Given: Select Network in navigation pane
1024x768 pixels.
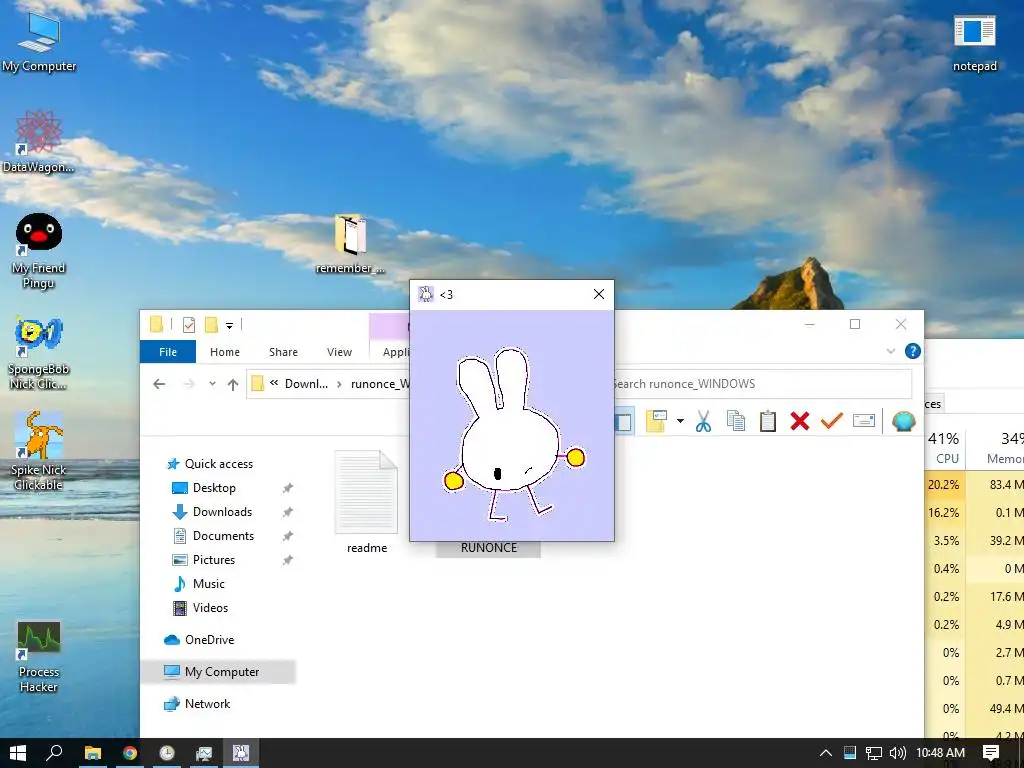Looking at the screenshot, I should [x=197, y=703].
